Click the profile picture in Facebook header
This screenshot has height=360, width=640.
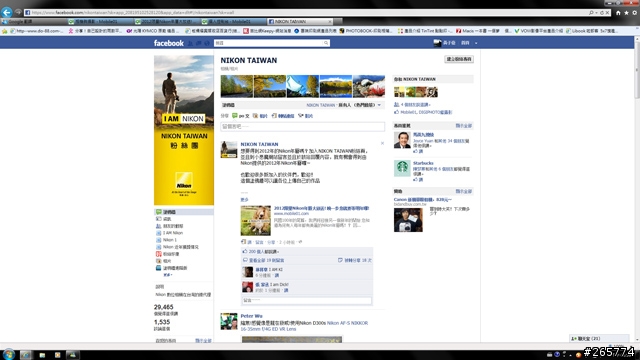(x=437, y=43)
